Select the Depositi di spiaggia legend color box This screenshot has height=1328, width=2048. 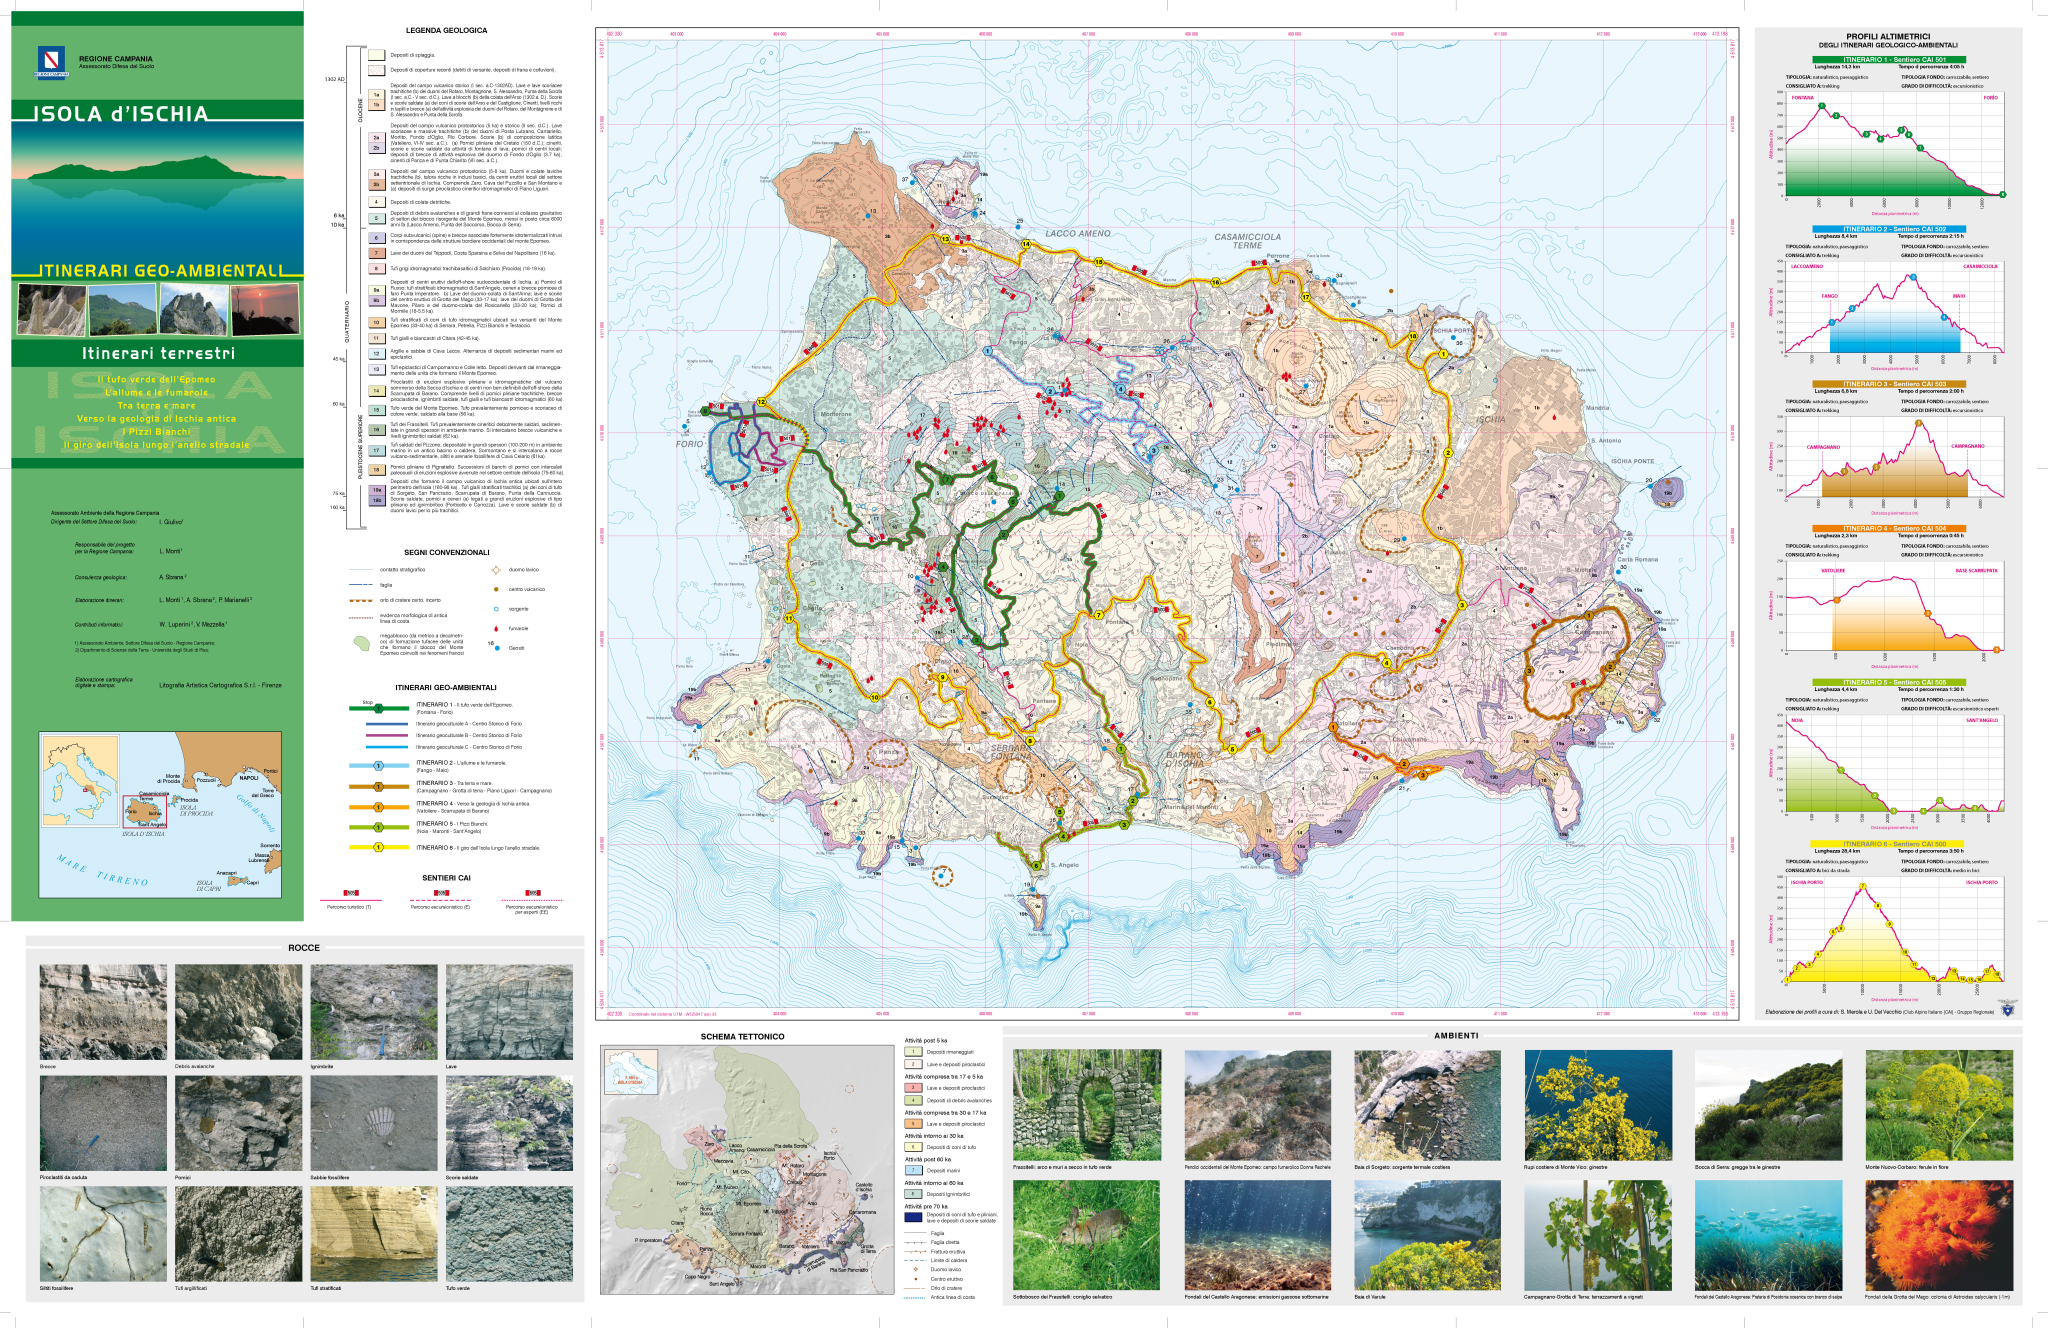pos(376,56)
